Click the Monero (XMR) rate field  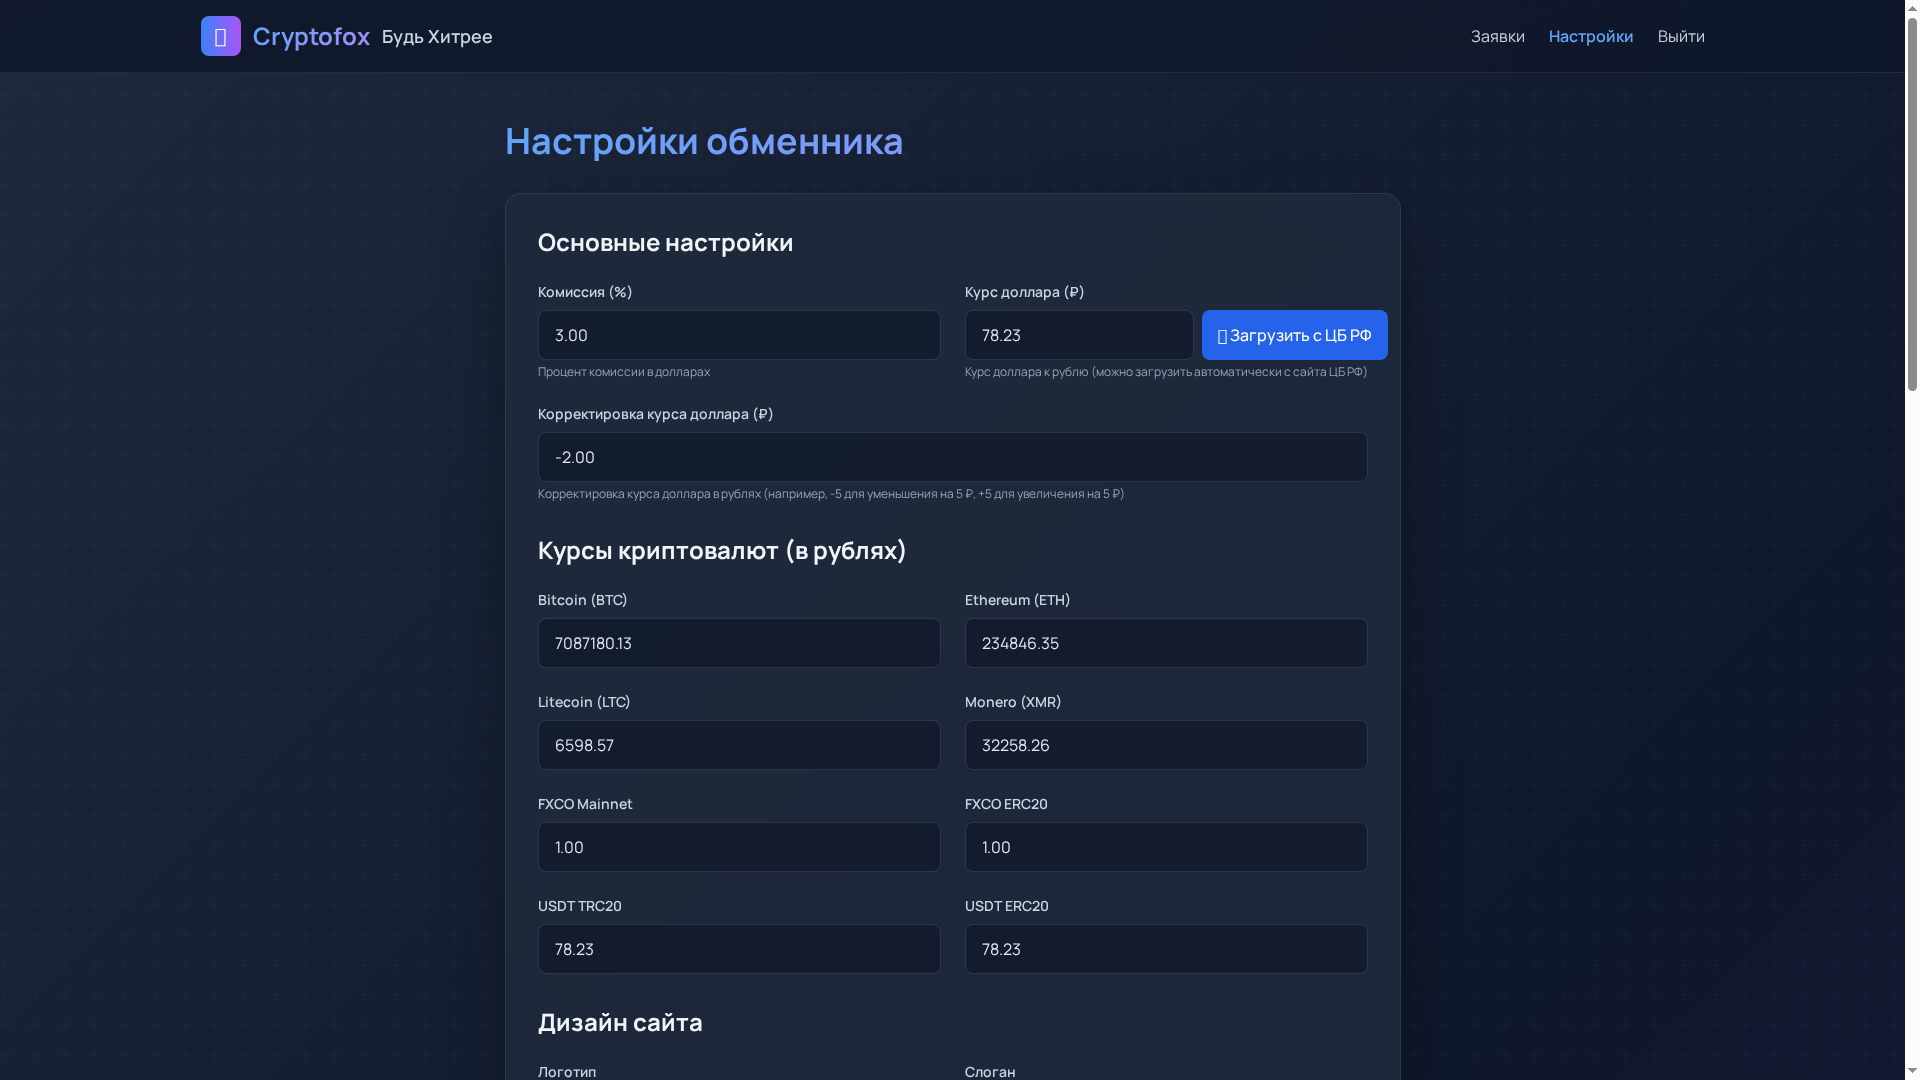1165,745
